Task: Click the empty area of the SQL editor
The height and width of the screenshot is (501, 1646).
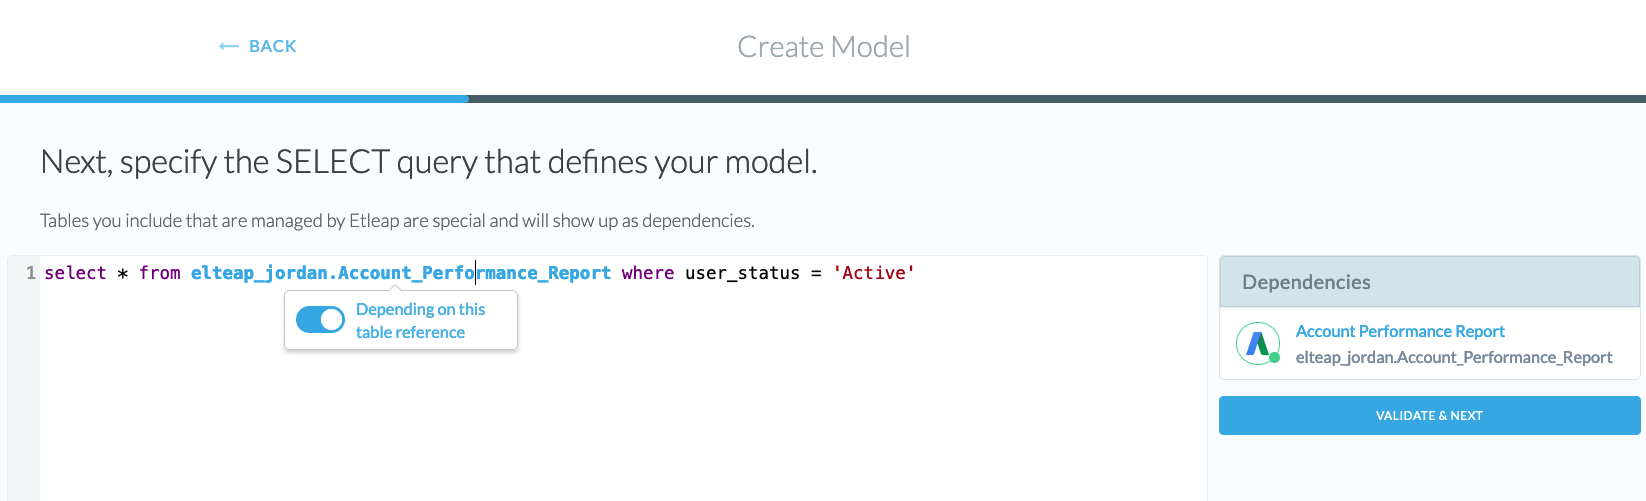Action: 700,420
